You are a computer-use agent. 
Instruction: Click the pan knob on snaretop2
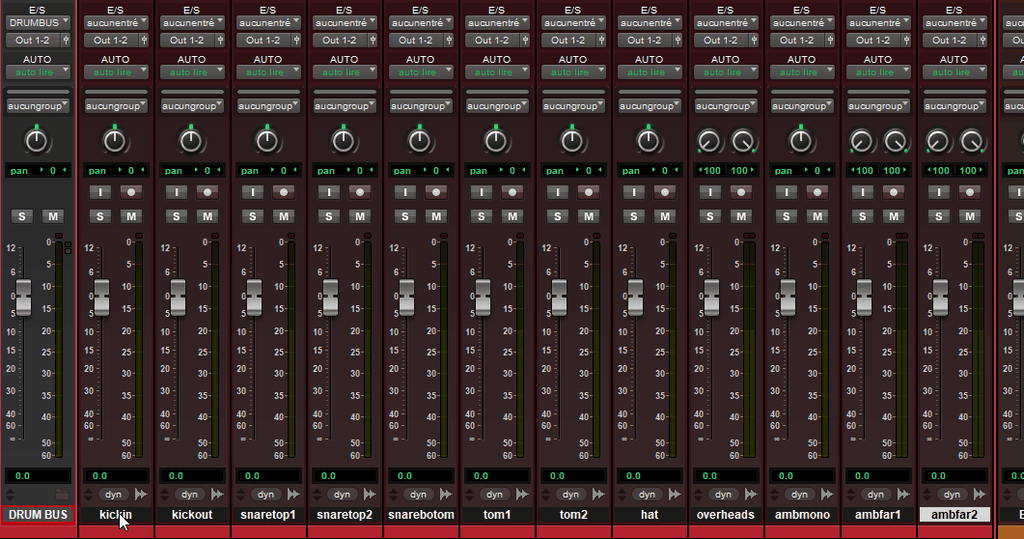click(343, 141)
